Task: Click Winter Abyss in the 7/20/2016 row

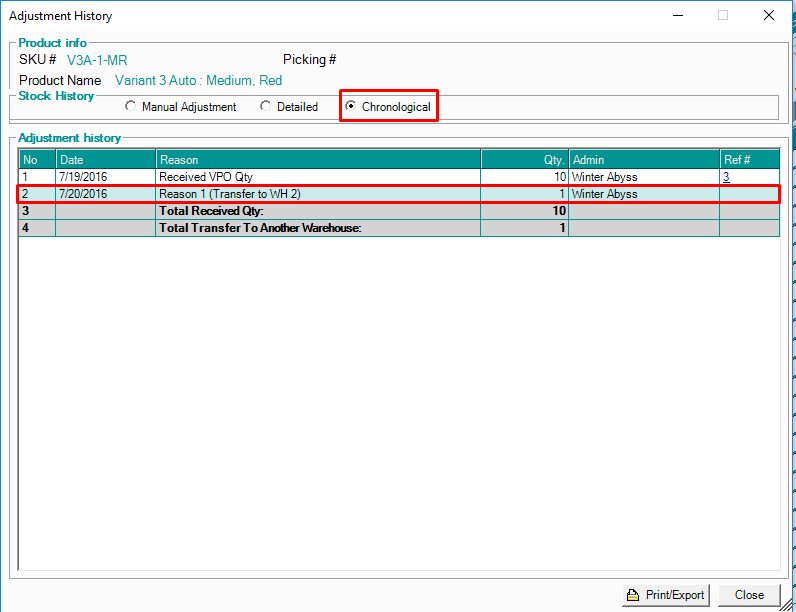Action: point(604,194)
